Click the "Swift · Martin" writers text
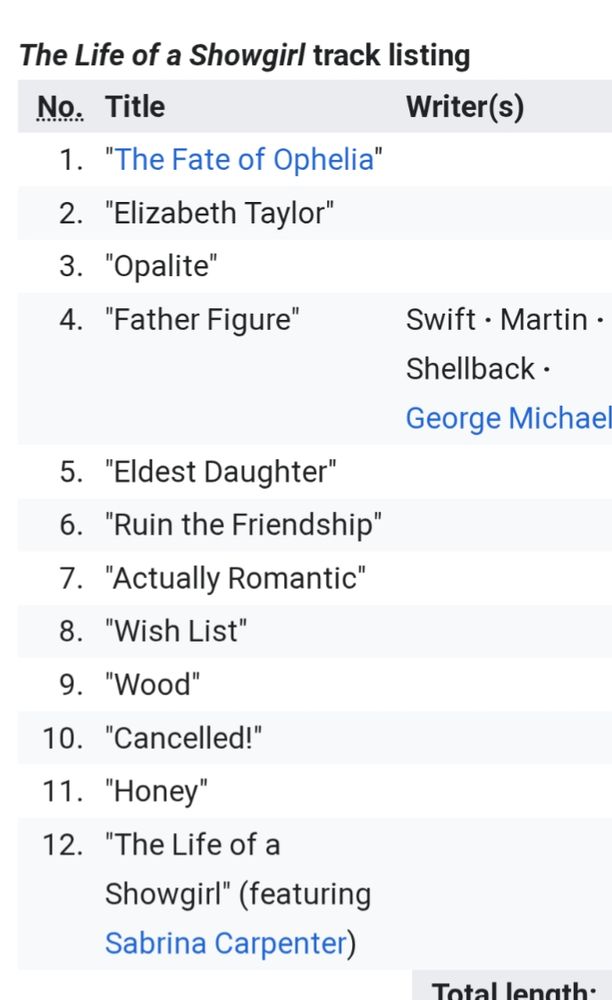The height and width of the screenshot is (1000, 612). pos(497,320)
